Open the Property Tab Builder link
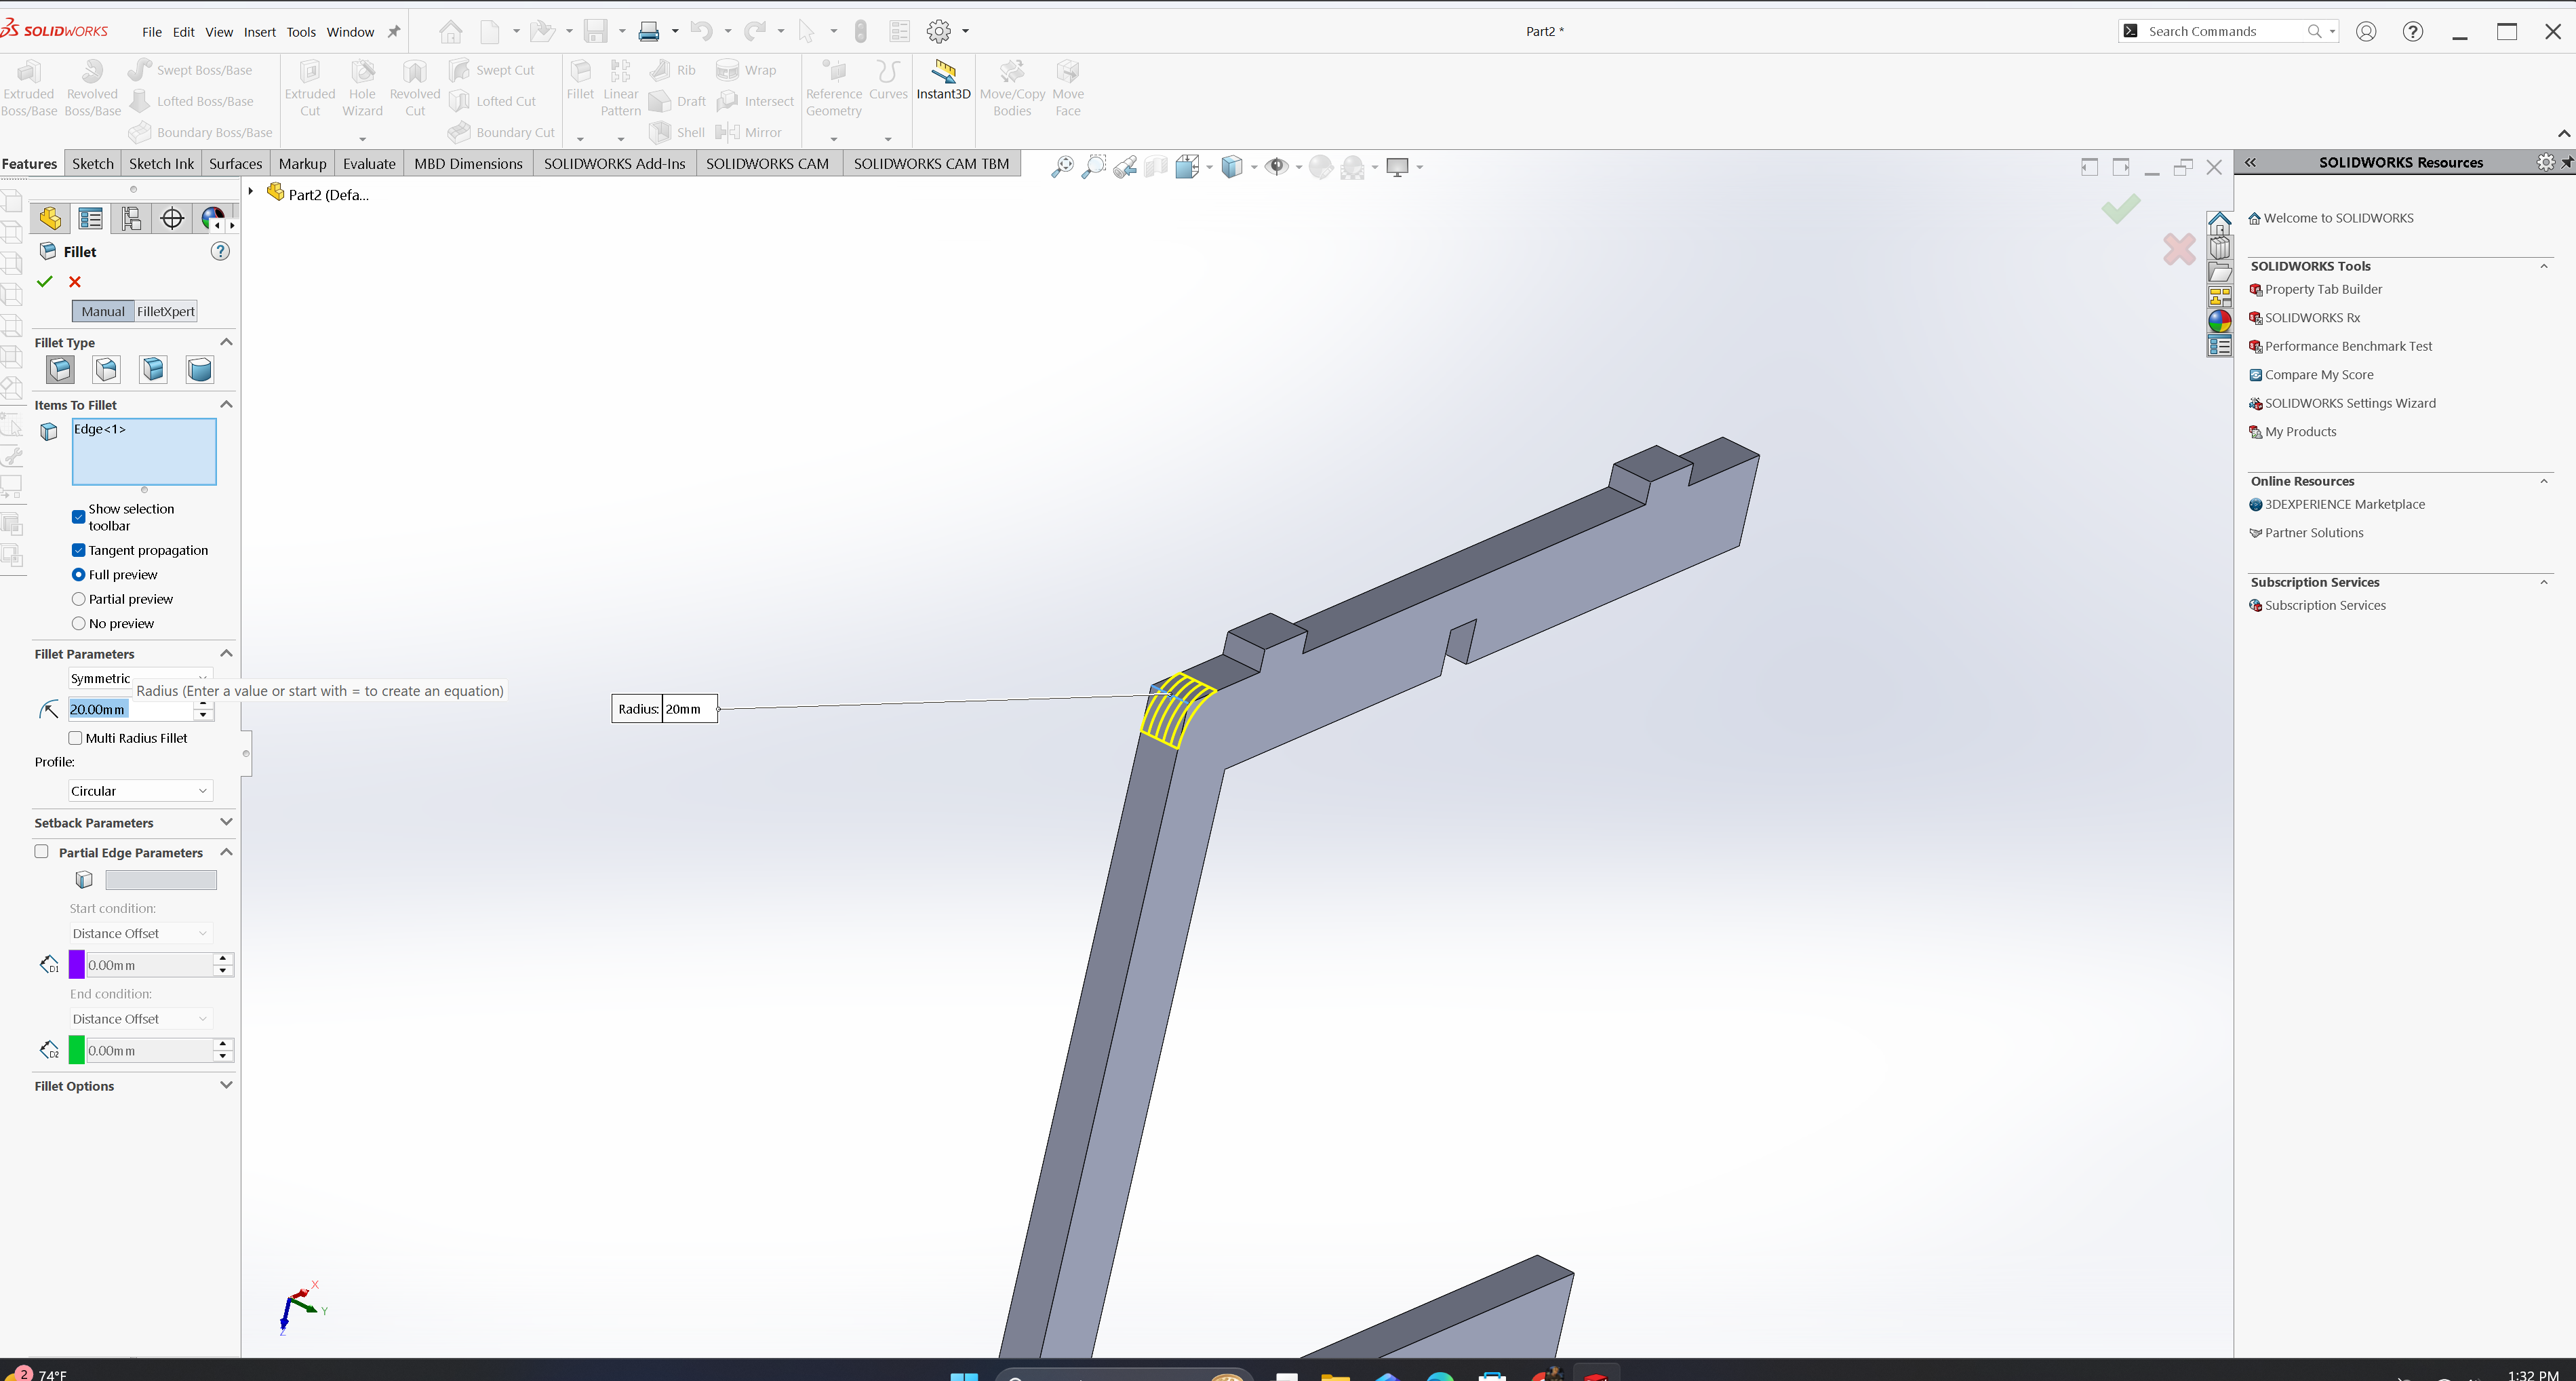The image size is (2576, 1381). tap(2322, 289)
